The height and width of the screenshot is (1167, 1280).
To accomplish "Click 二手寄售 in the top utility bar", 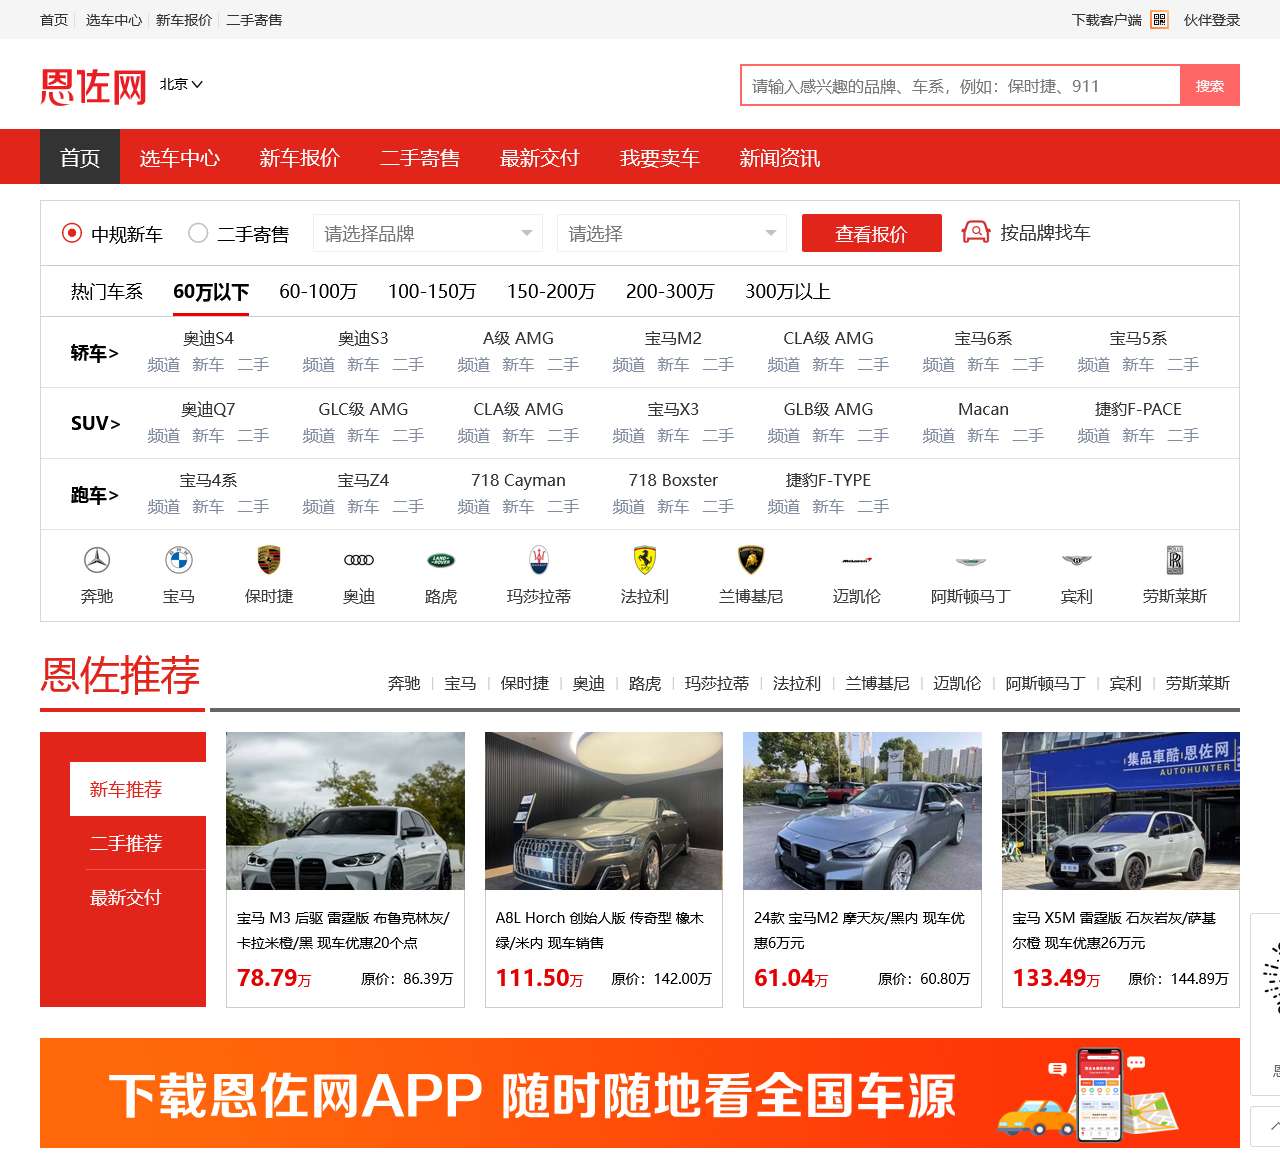I will pyautogui.click(x=254, y=20).
